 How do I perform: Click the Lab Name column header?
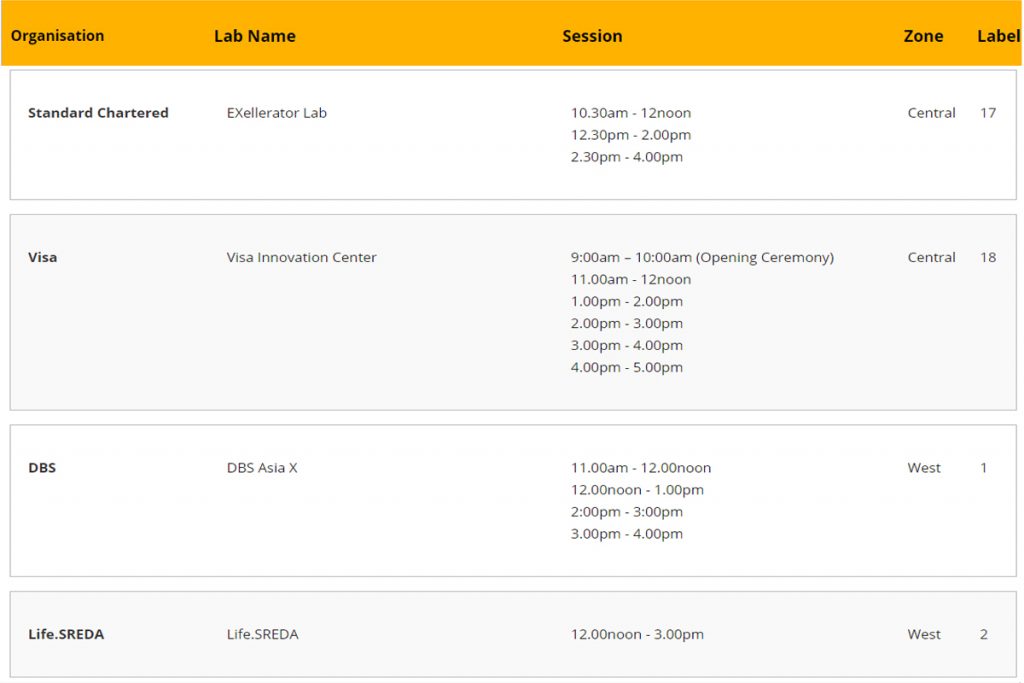click(x=255, y=36)
